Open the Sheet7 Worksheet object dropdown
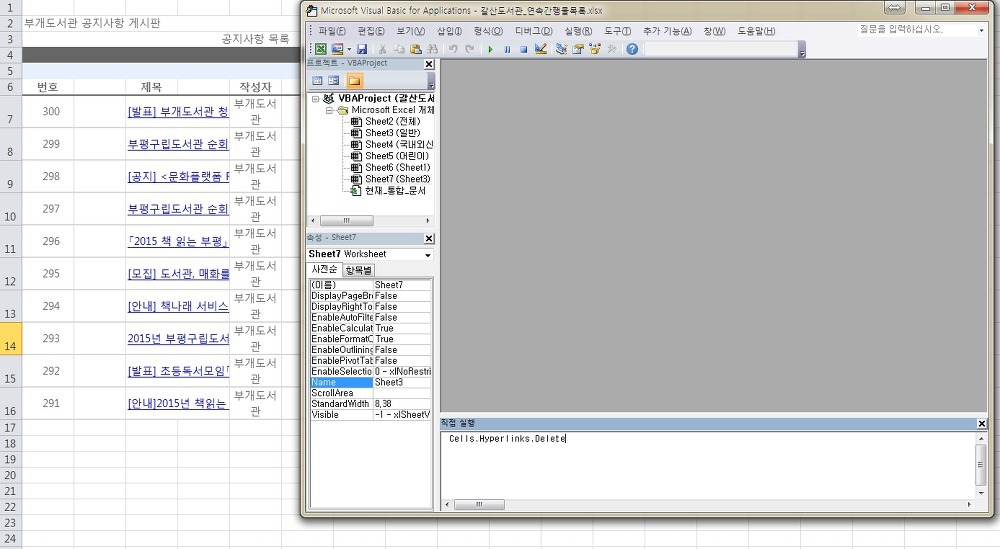Viewport: 1000px width, 549px height. [x=427, y=254]
